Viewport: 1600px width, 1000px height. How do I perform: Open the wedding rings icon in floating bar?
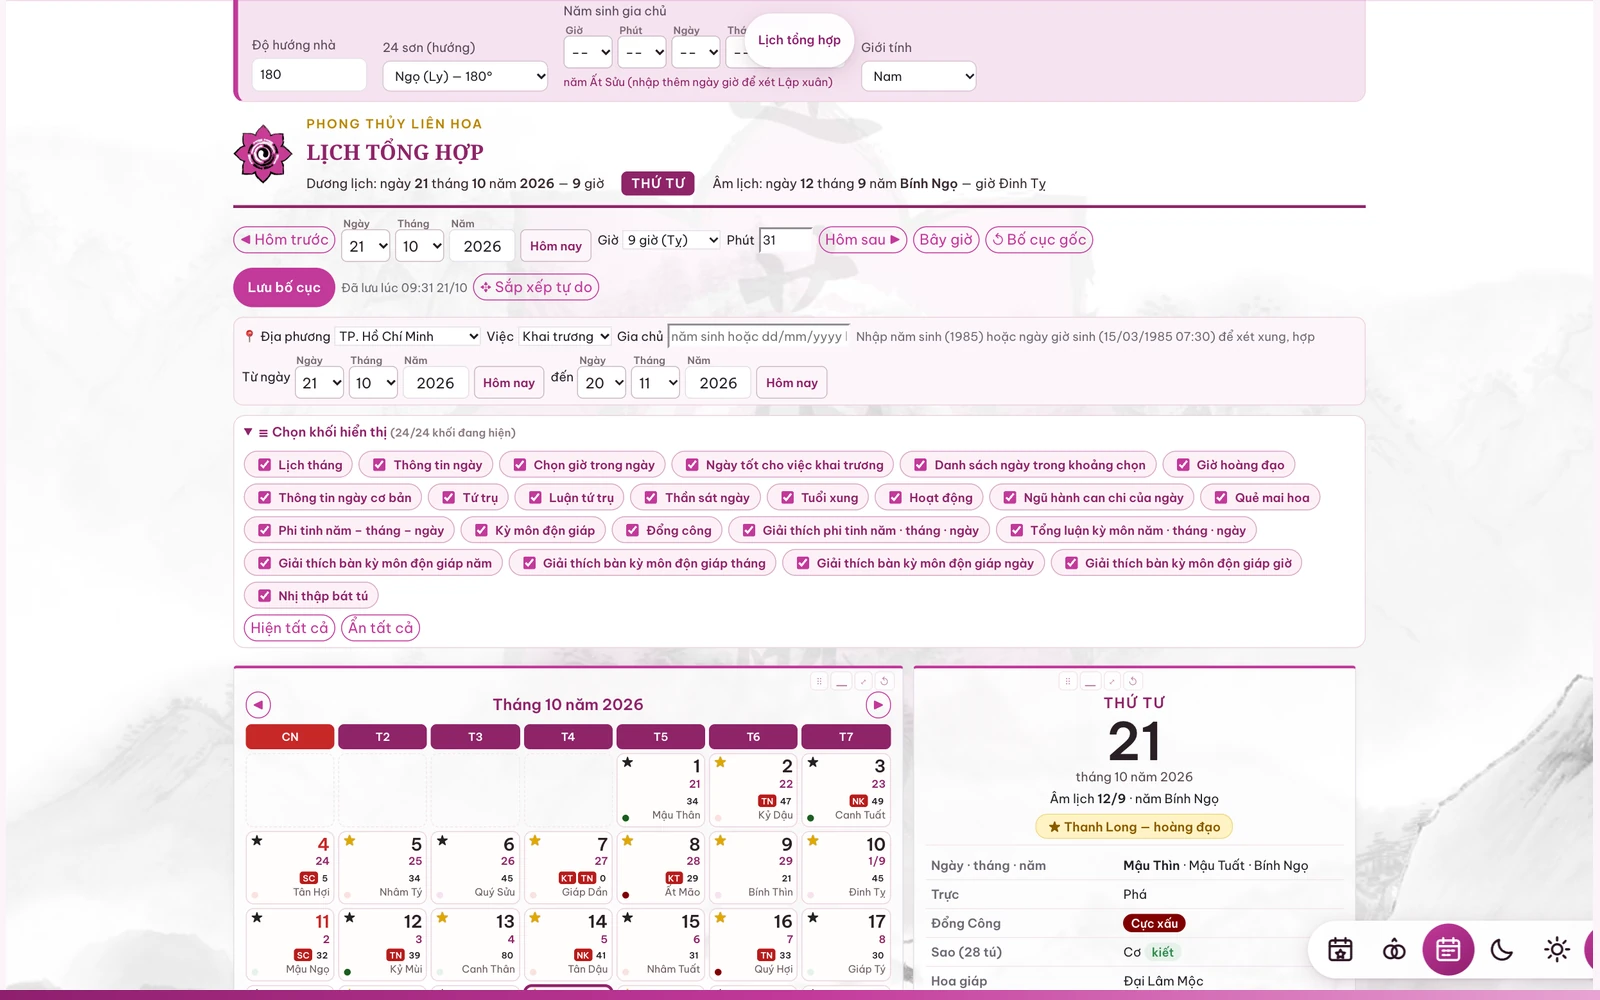pos(1394,950)
